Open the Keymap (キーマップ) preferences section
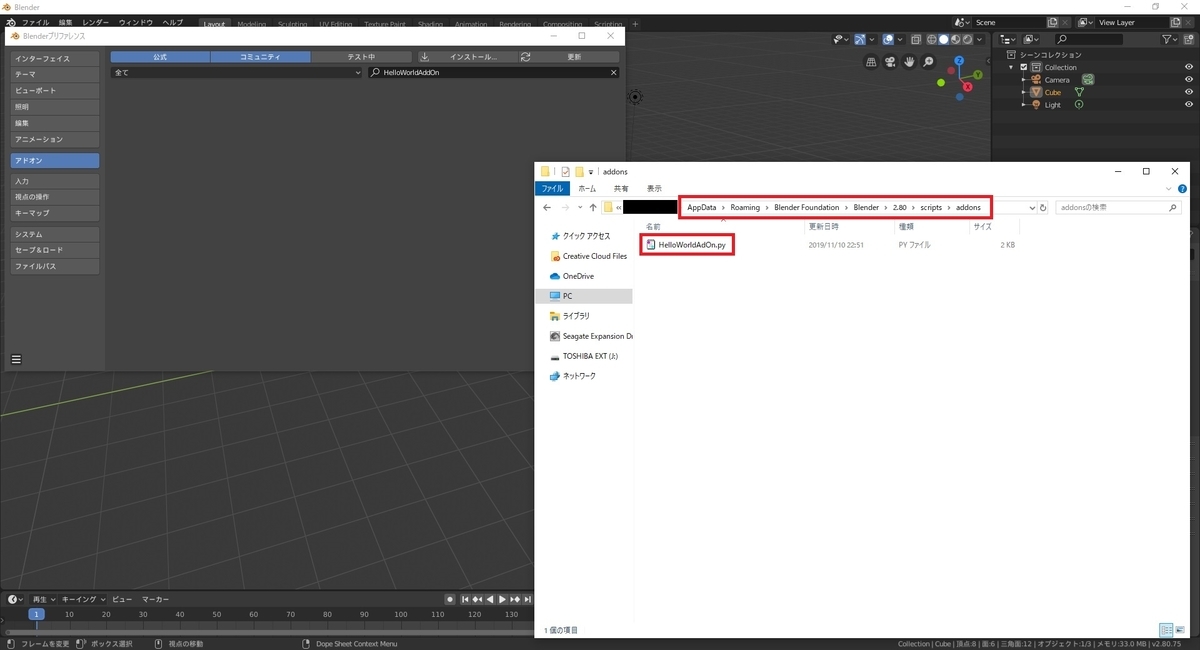Screen dimensions: 1200x650 pos(55,213)
